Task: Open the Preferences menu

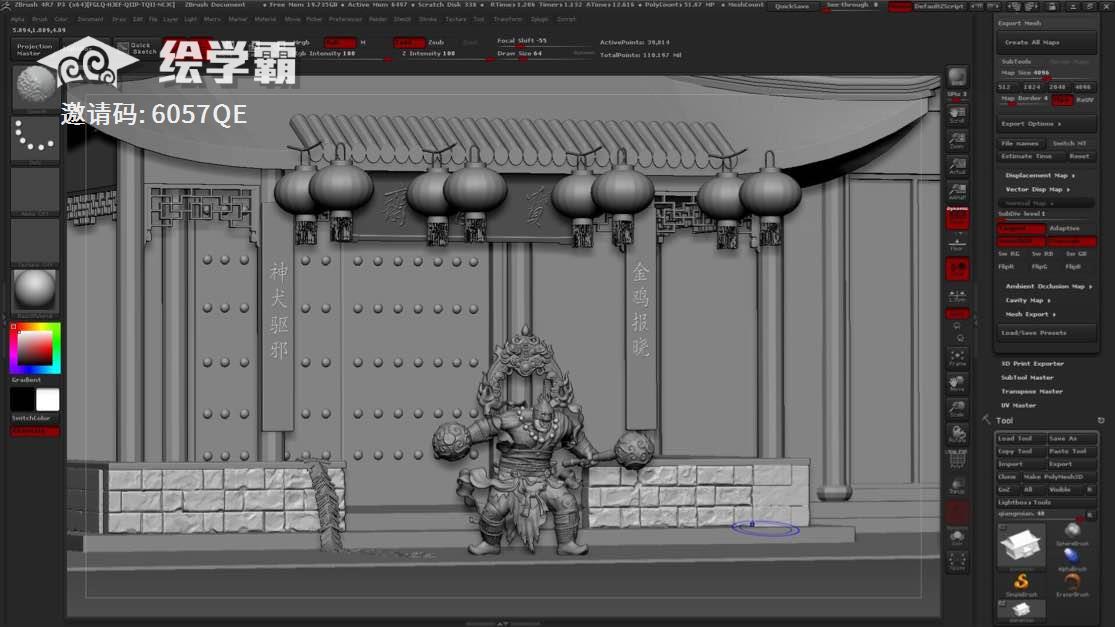Action: 345,19
